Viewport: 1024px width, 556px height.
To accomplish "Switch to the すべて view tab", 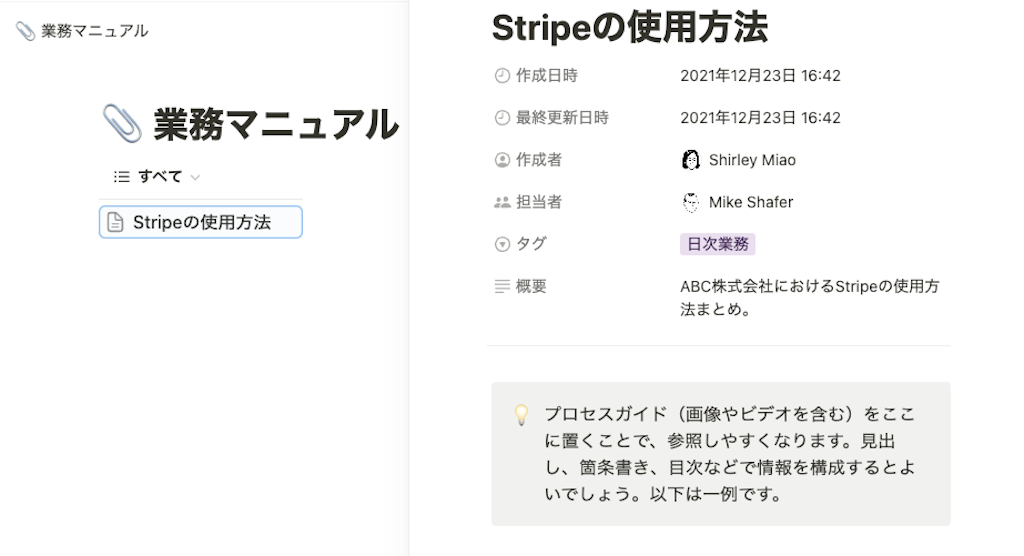I will 160,176.
